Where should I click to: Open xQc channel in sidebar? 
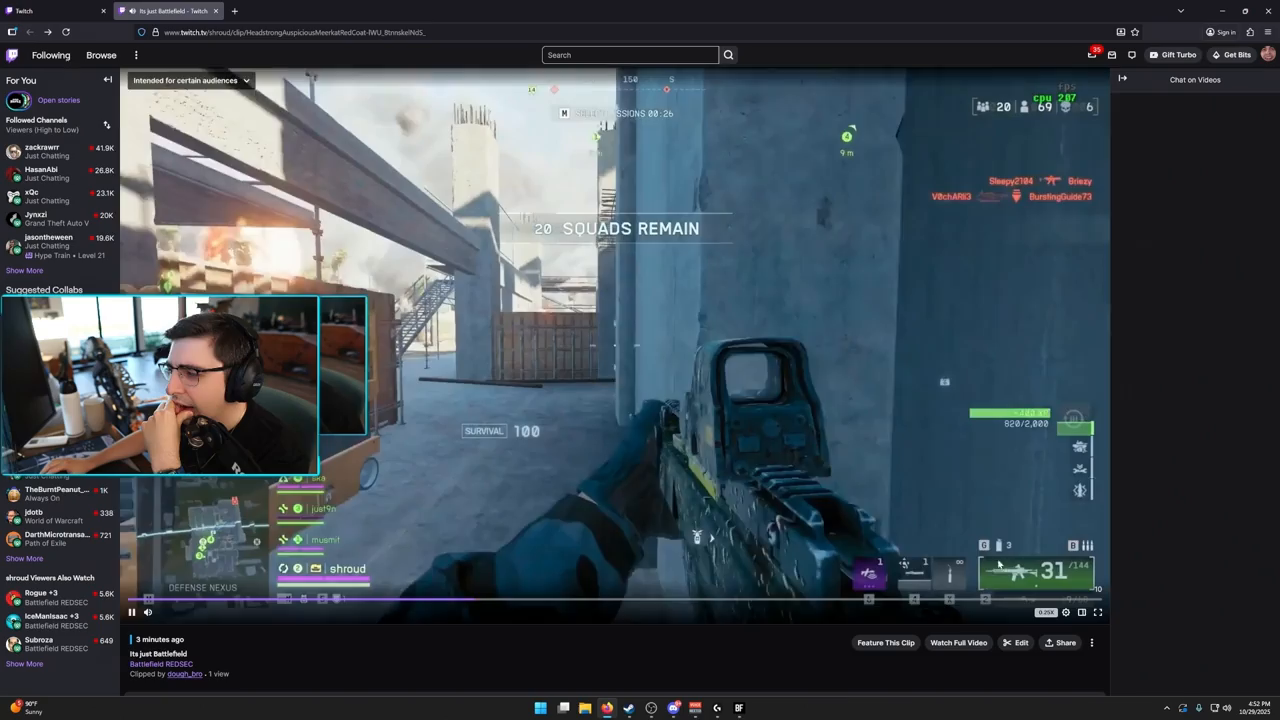click(60, 197)
